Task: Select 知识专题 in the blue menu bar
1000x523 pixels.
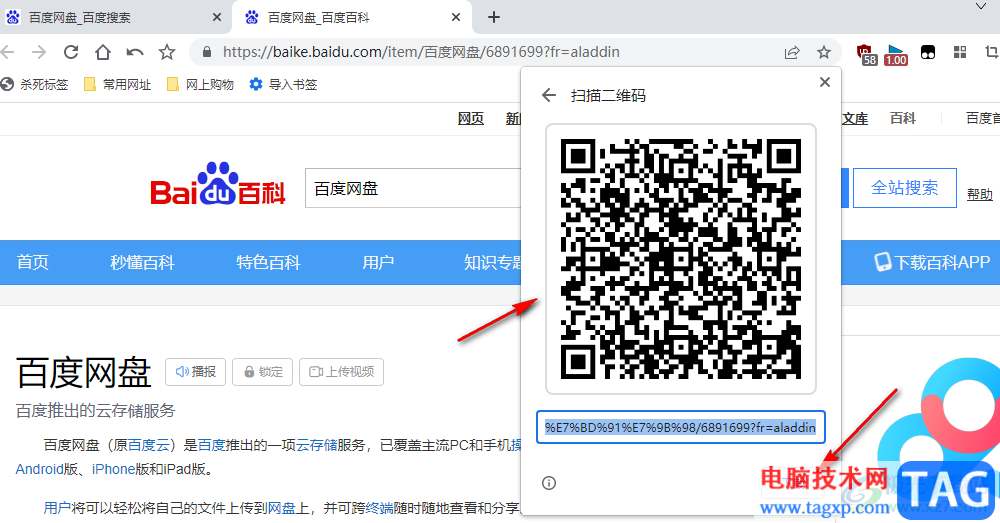Action: click(493, 262)
